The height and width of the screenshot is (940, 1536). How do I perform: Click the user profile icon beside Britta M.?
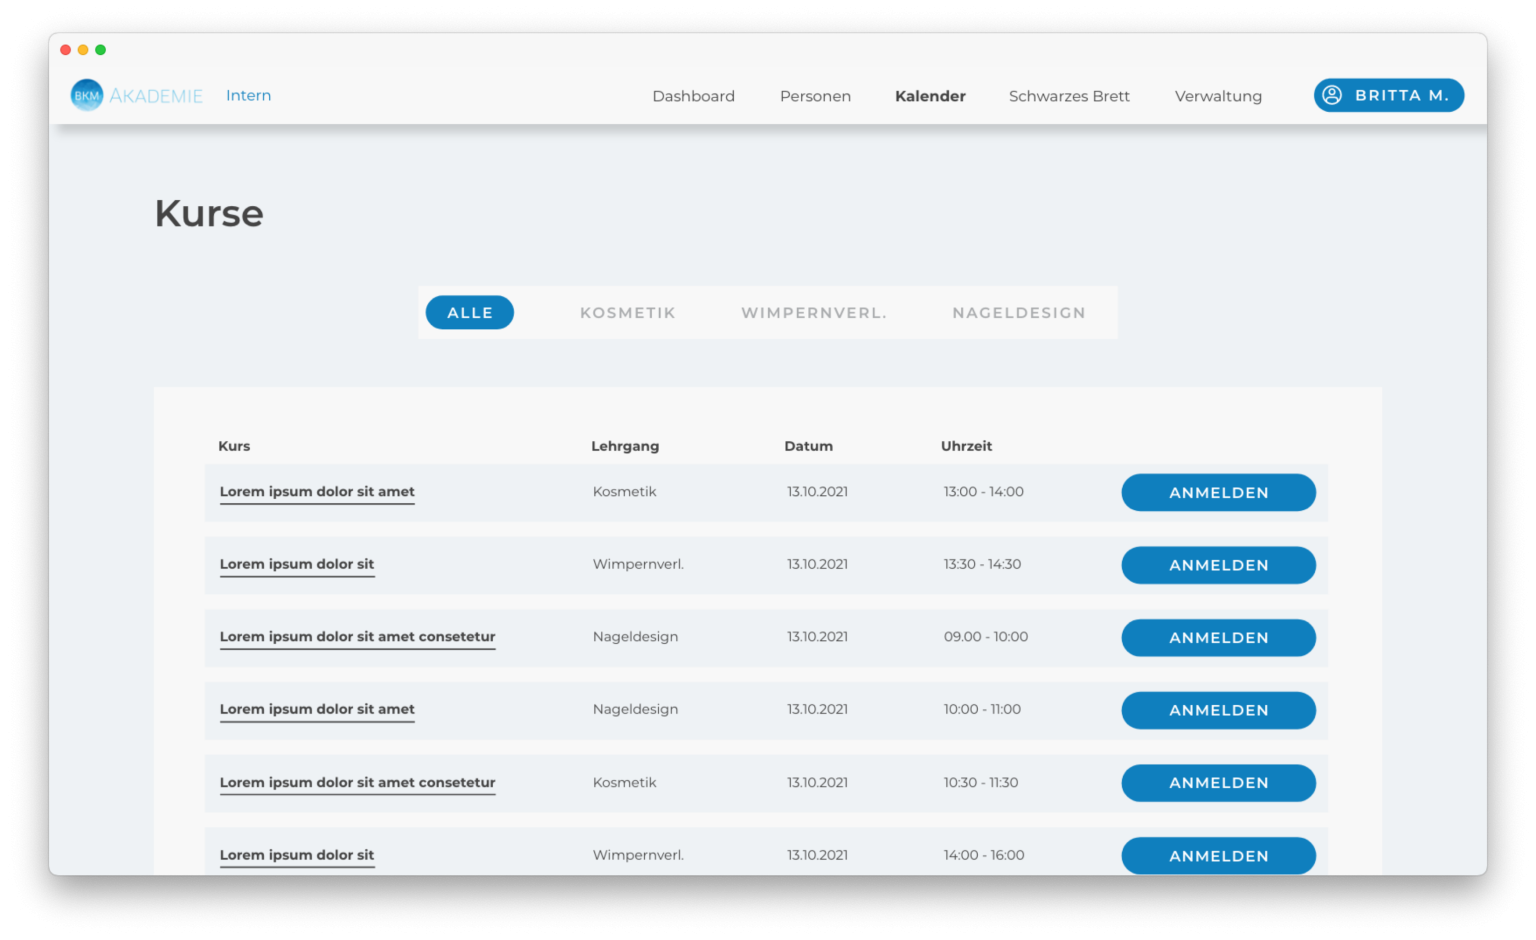(x=1332, y=95)
